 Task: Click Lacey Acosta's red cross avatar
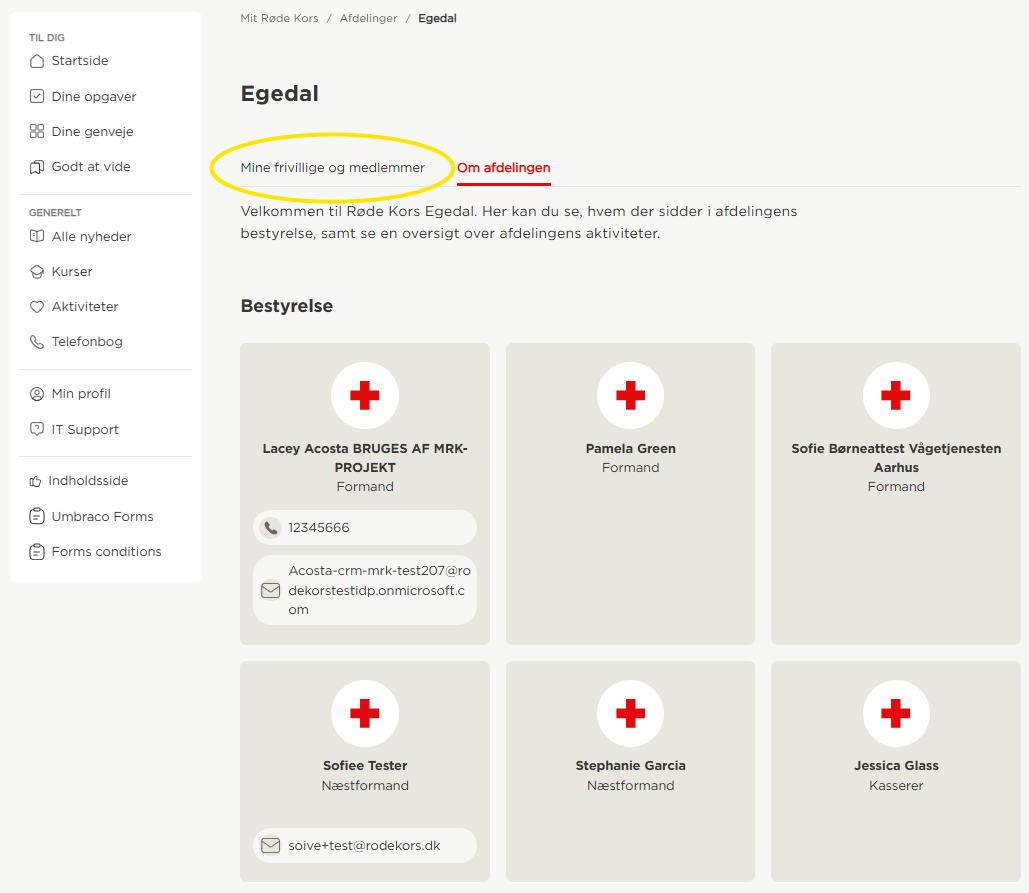[365, 396]
